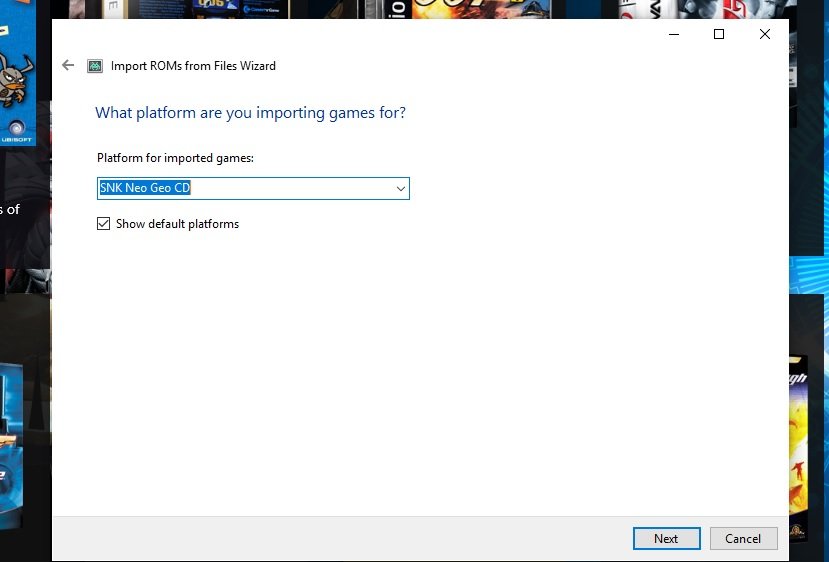829x562 pixels.
Task: Click the 'Import ROMs from Files Wizard' title
Action: tap(193, 66)
